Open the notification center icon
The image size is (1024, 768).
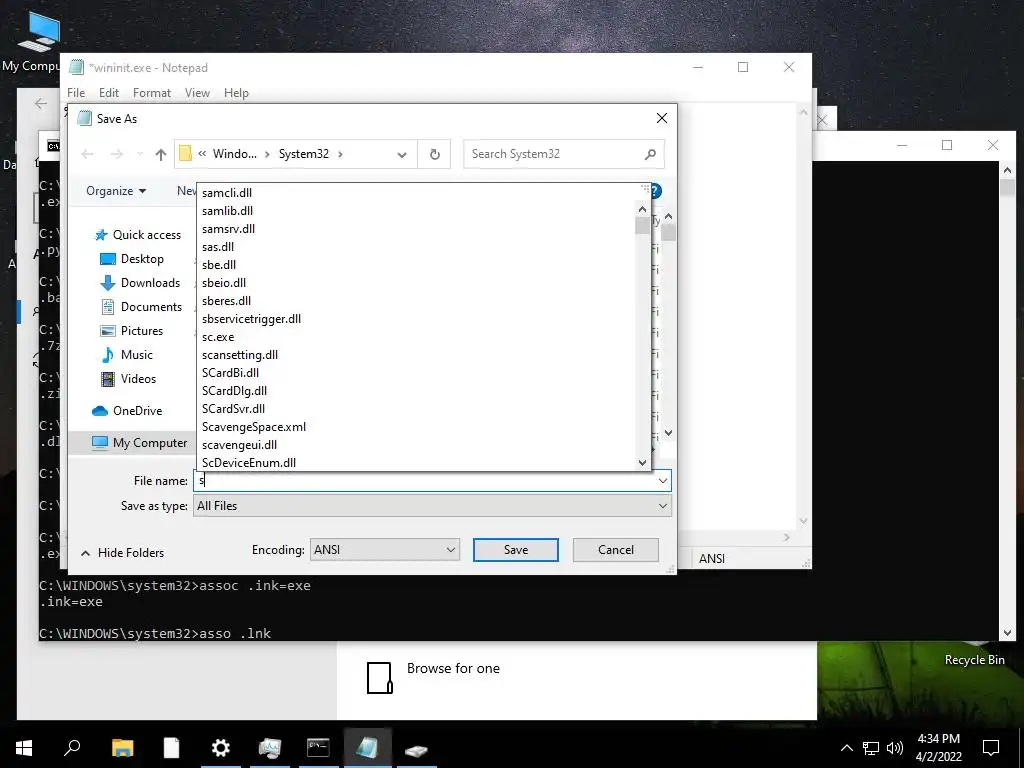click(x=991, y=748)
